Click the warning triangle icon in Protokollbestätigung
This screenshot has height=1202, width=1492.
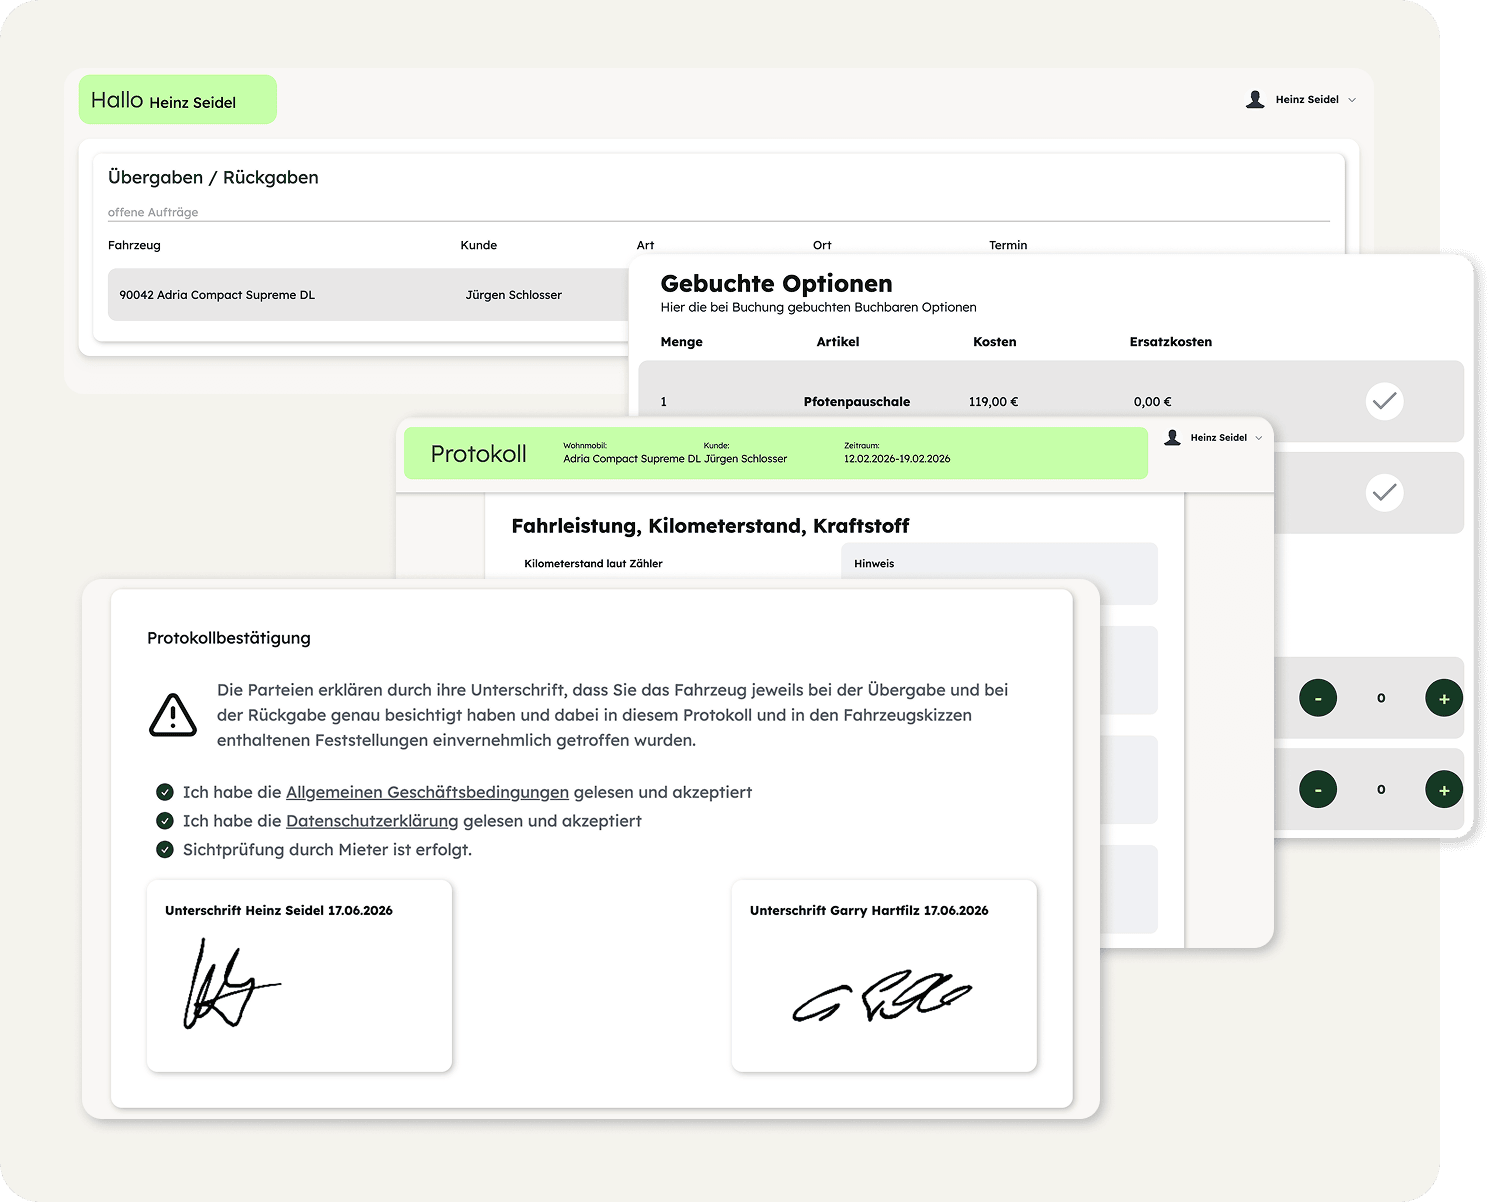click(x=173, y=715)
